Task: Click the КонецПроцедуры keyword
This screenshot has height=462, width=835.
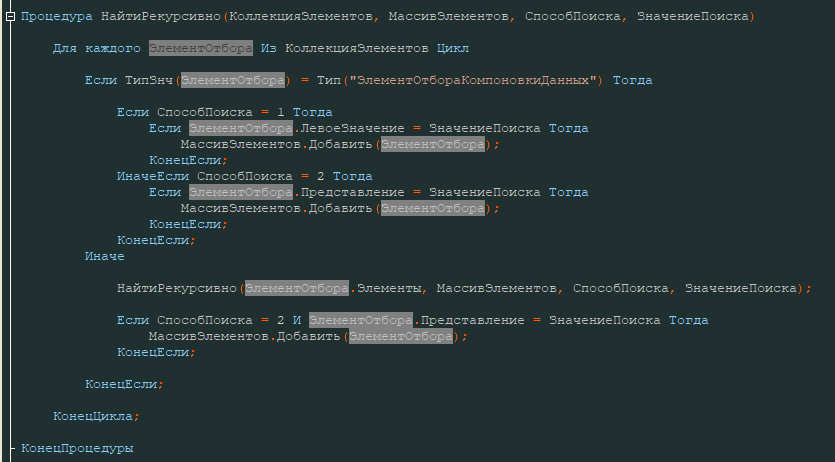Action: pos(77,448)
